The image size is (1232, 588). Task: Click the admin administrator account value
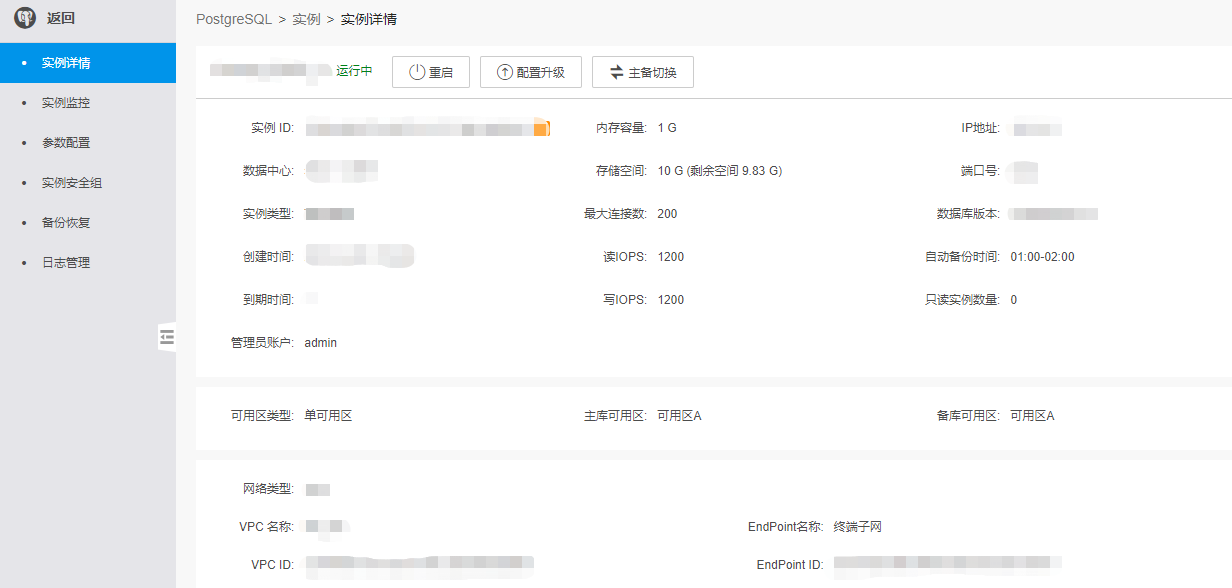tap(321, 343)
